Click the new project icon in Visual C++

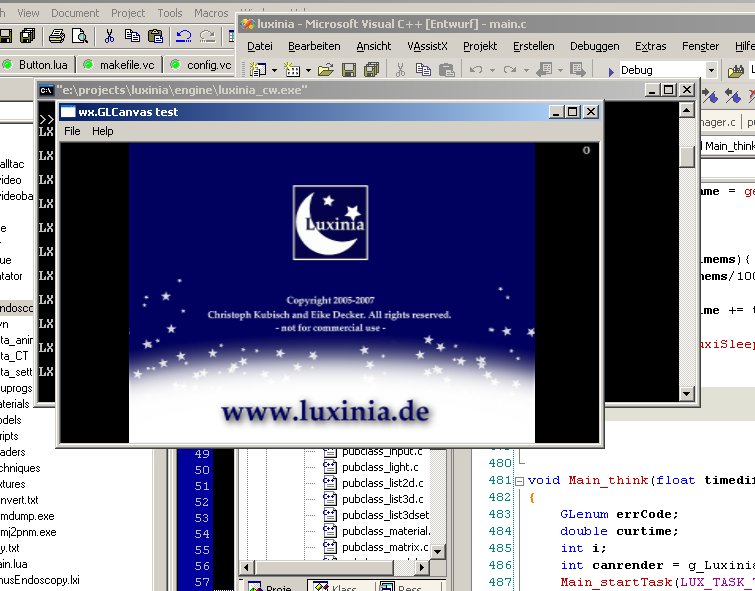(258, 70)
